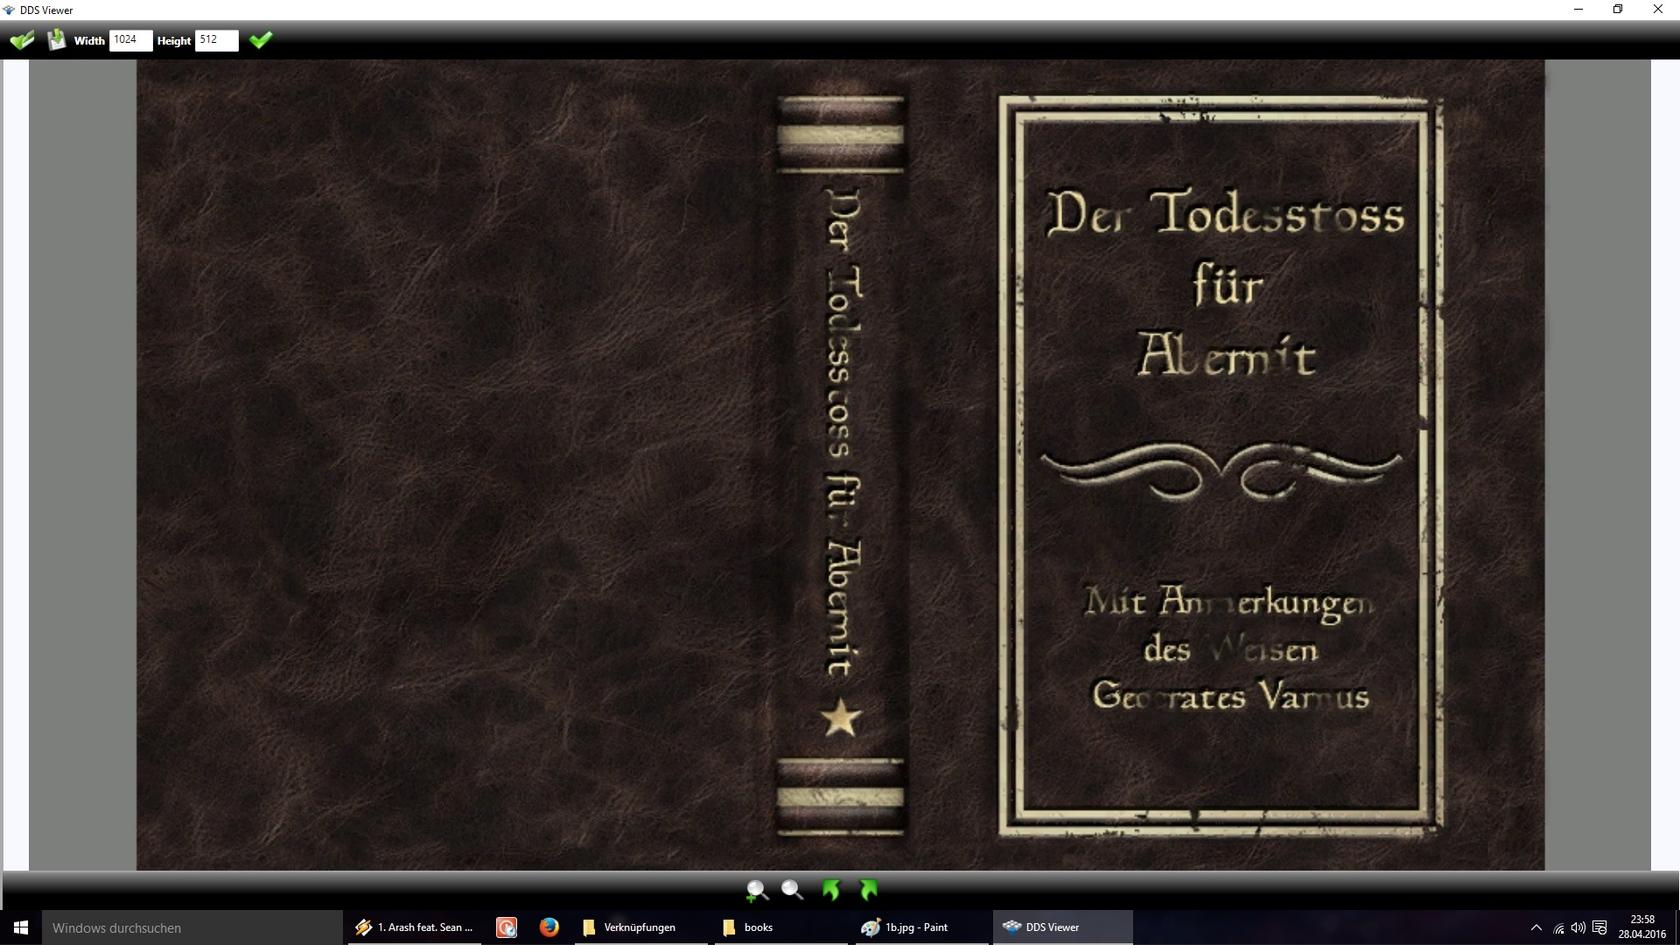Apply size with the green checkmark
This screenshot has height=945, width=1680.
click(261, 40)
